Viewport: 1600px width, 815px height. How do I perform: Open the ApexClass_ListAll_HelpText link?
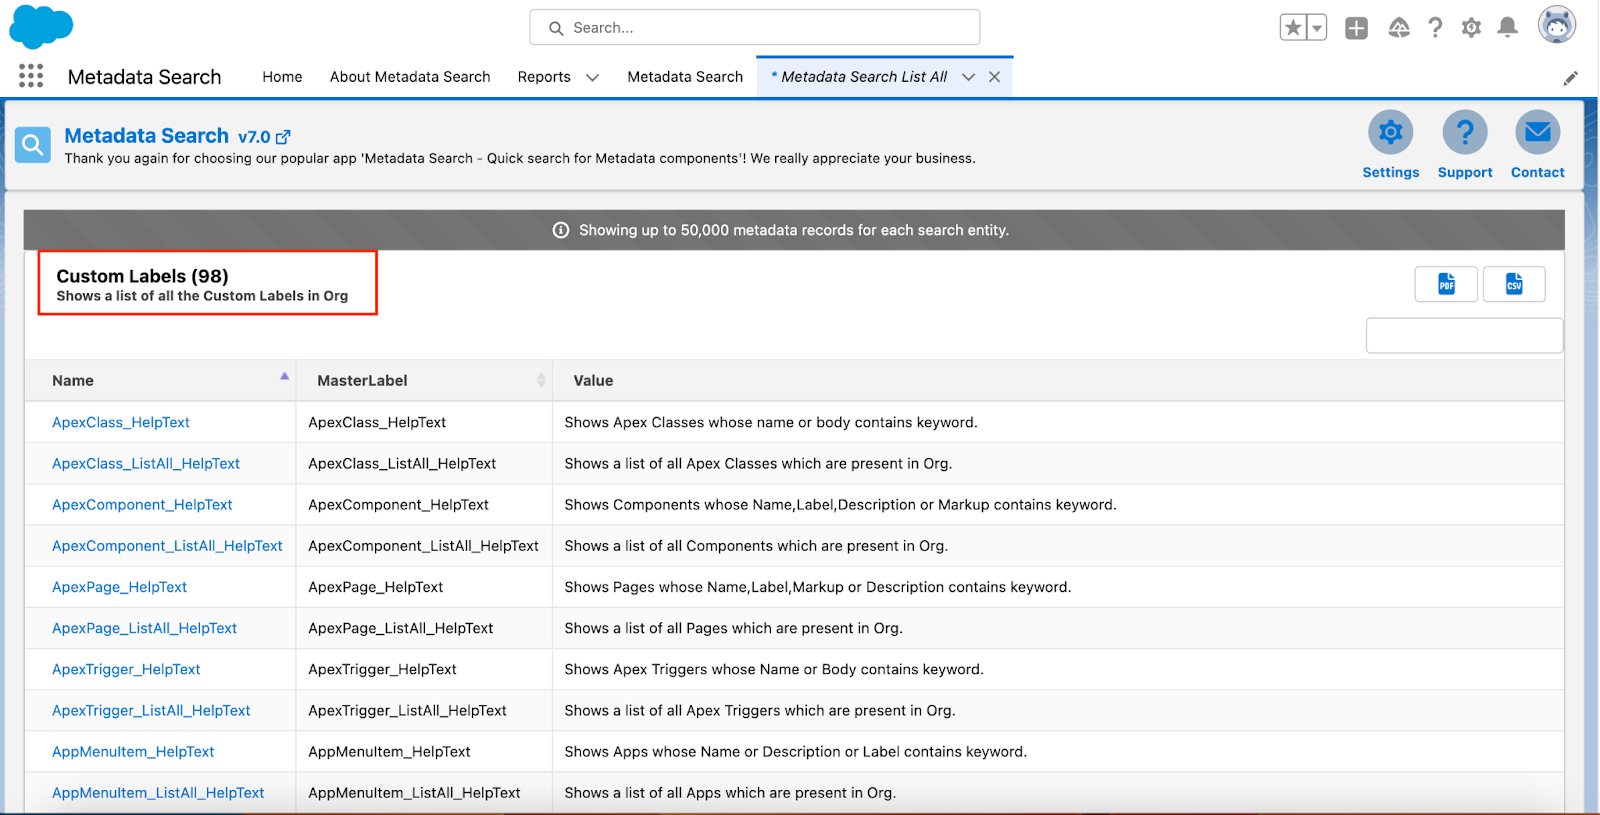tap(146, 464)
